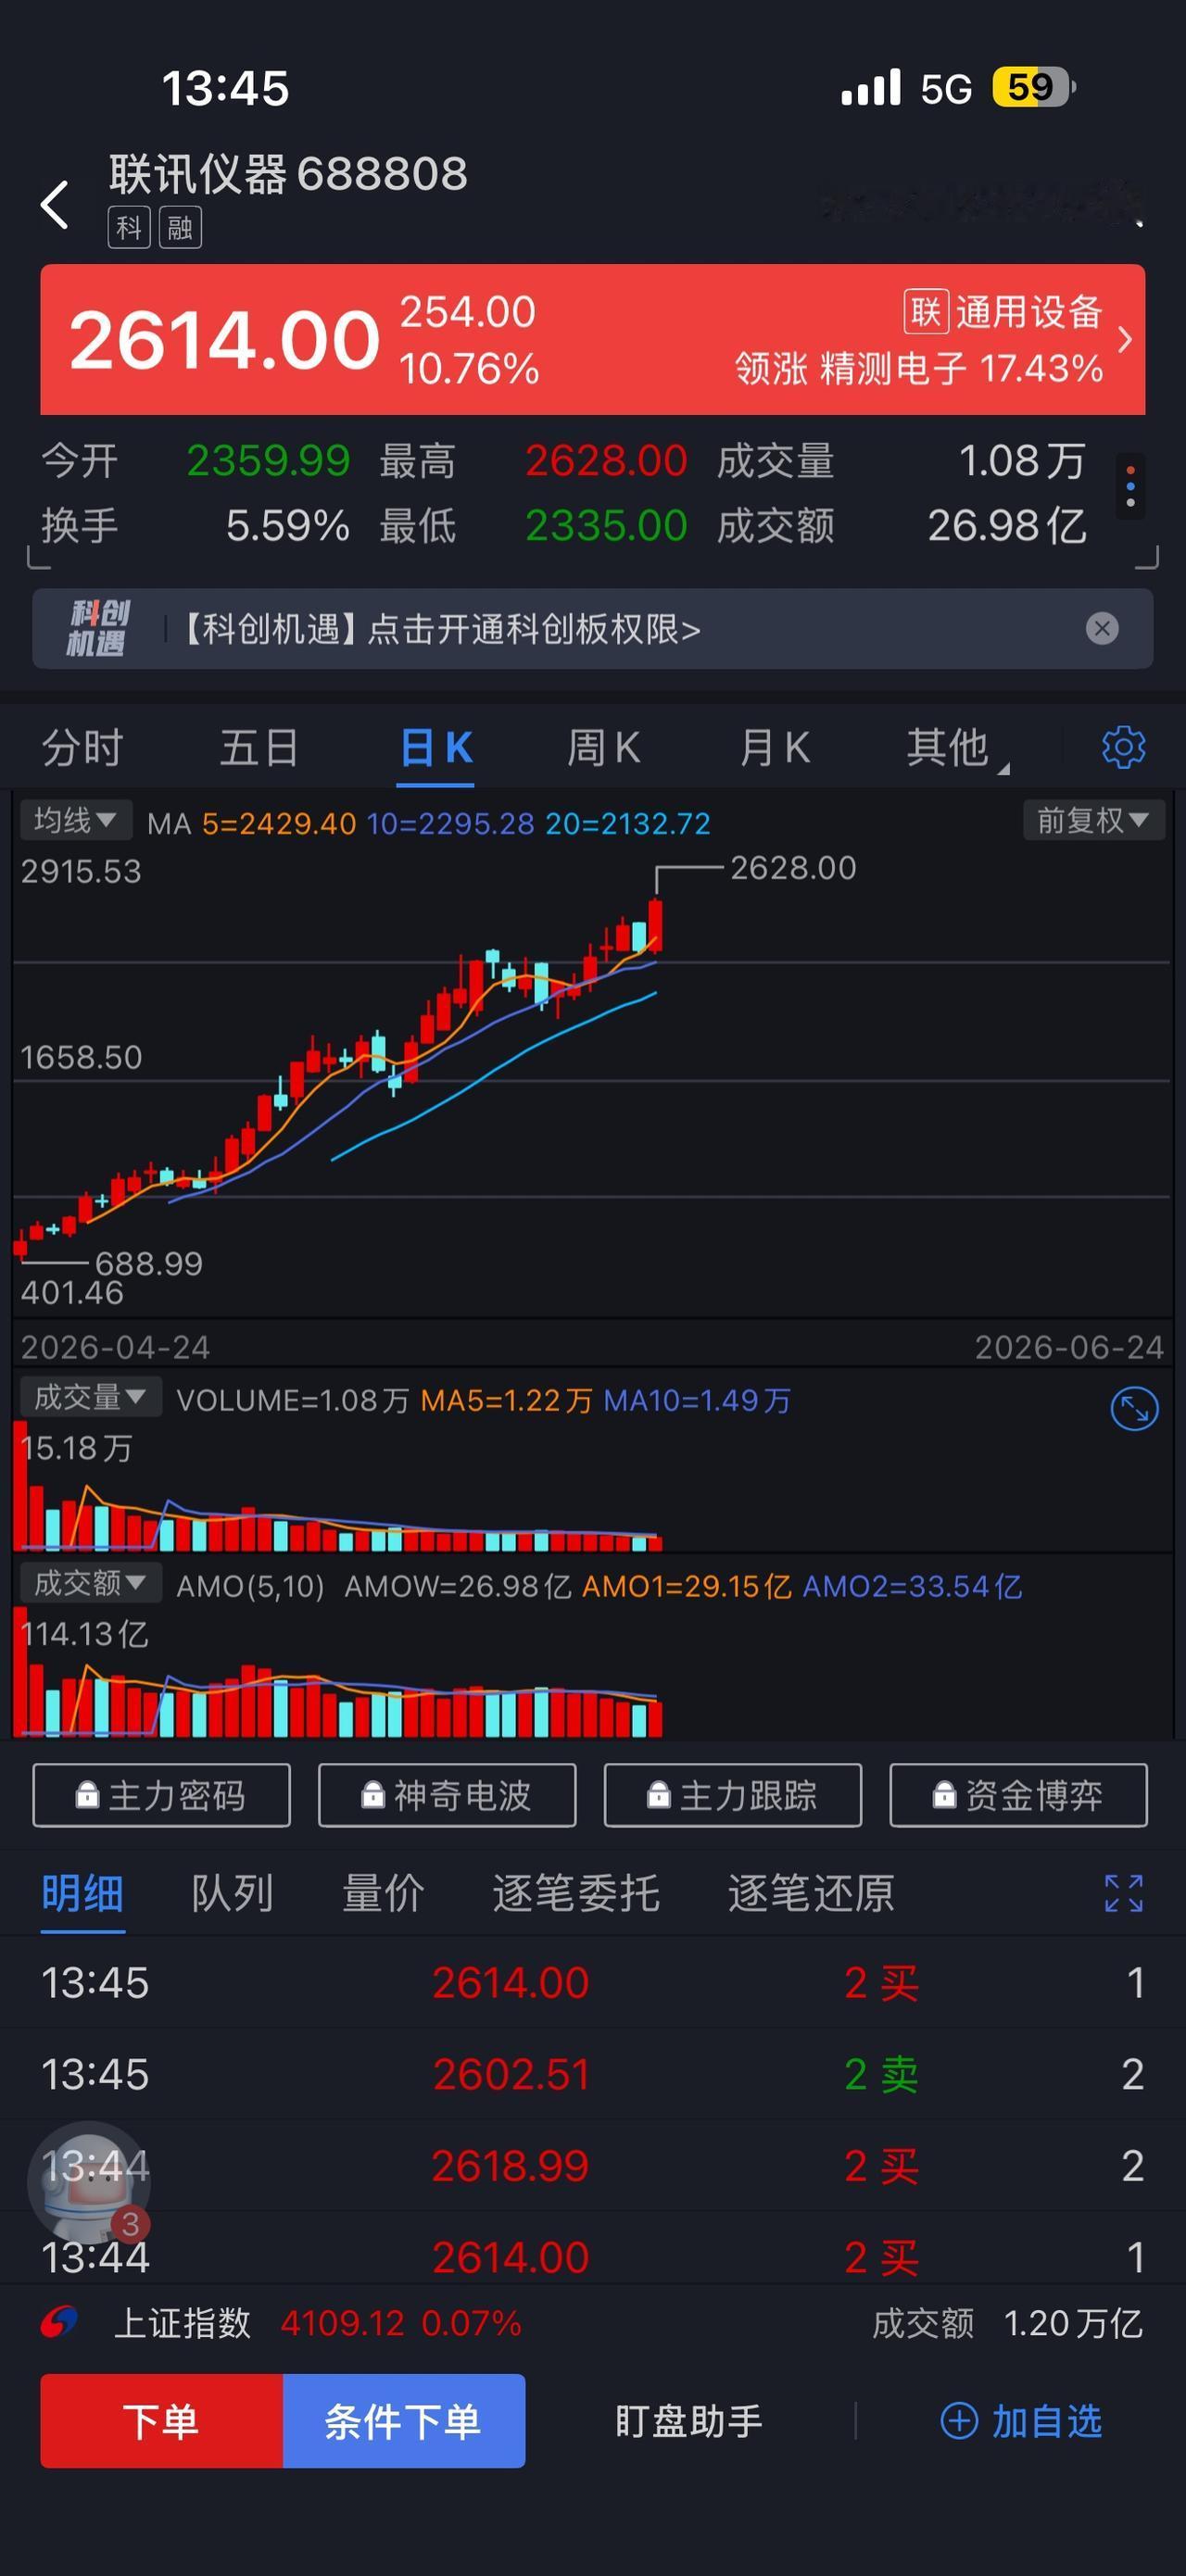Tap the 融 badge under stock name
Image resolution: width=1186 pixels, height=2576 pixels.
[x=180, y=227]
